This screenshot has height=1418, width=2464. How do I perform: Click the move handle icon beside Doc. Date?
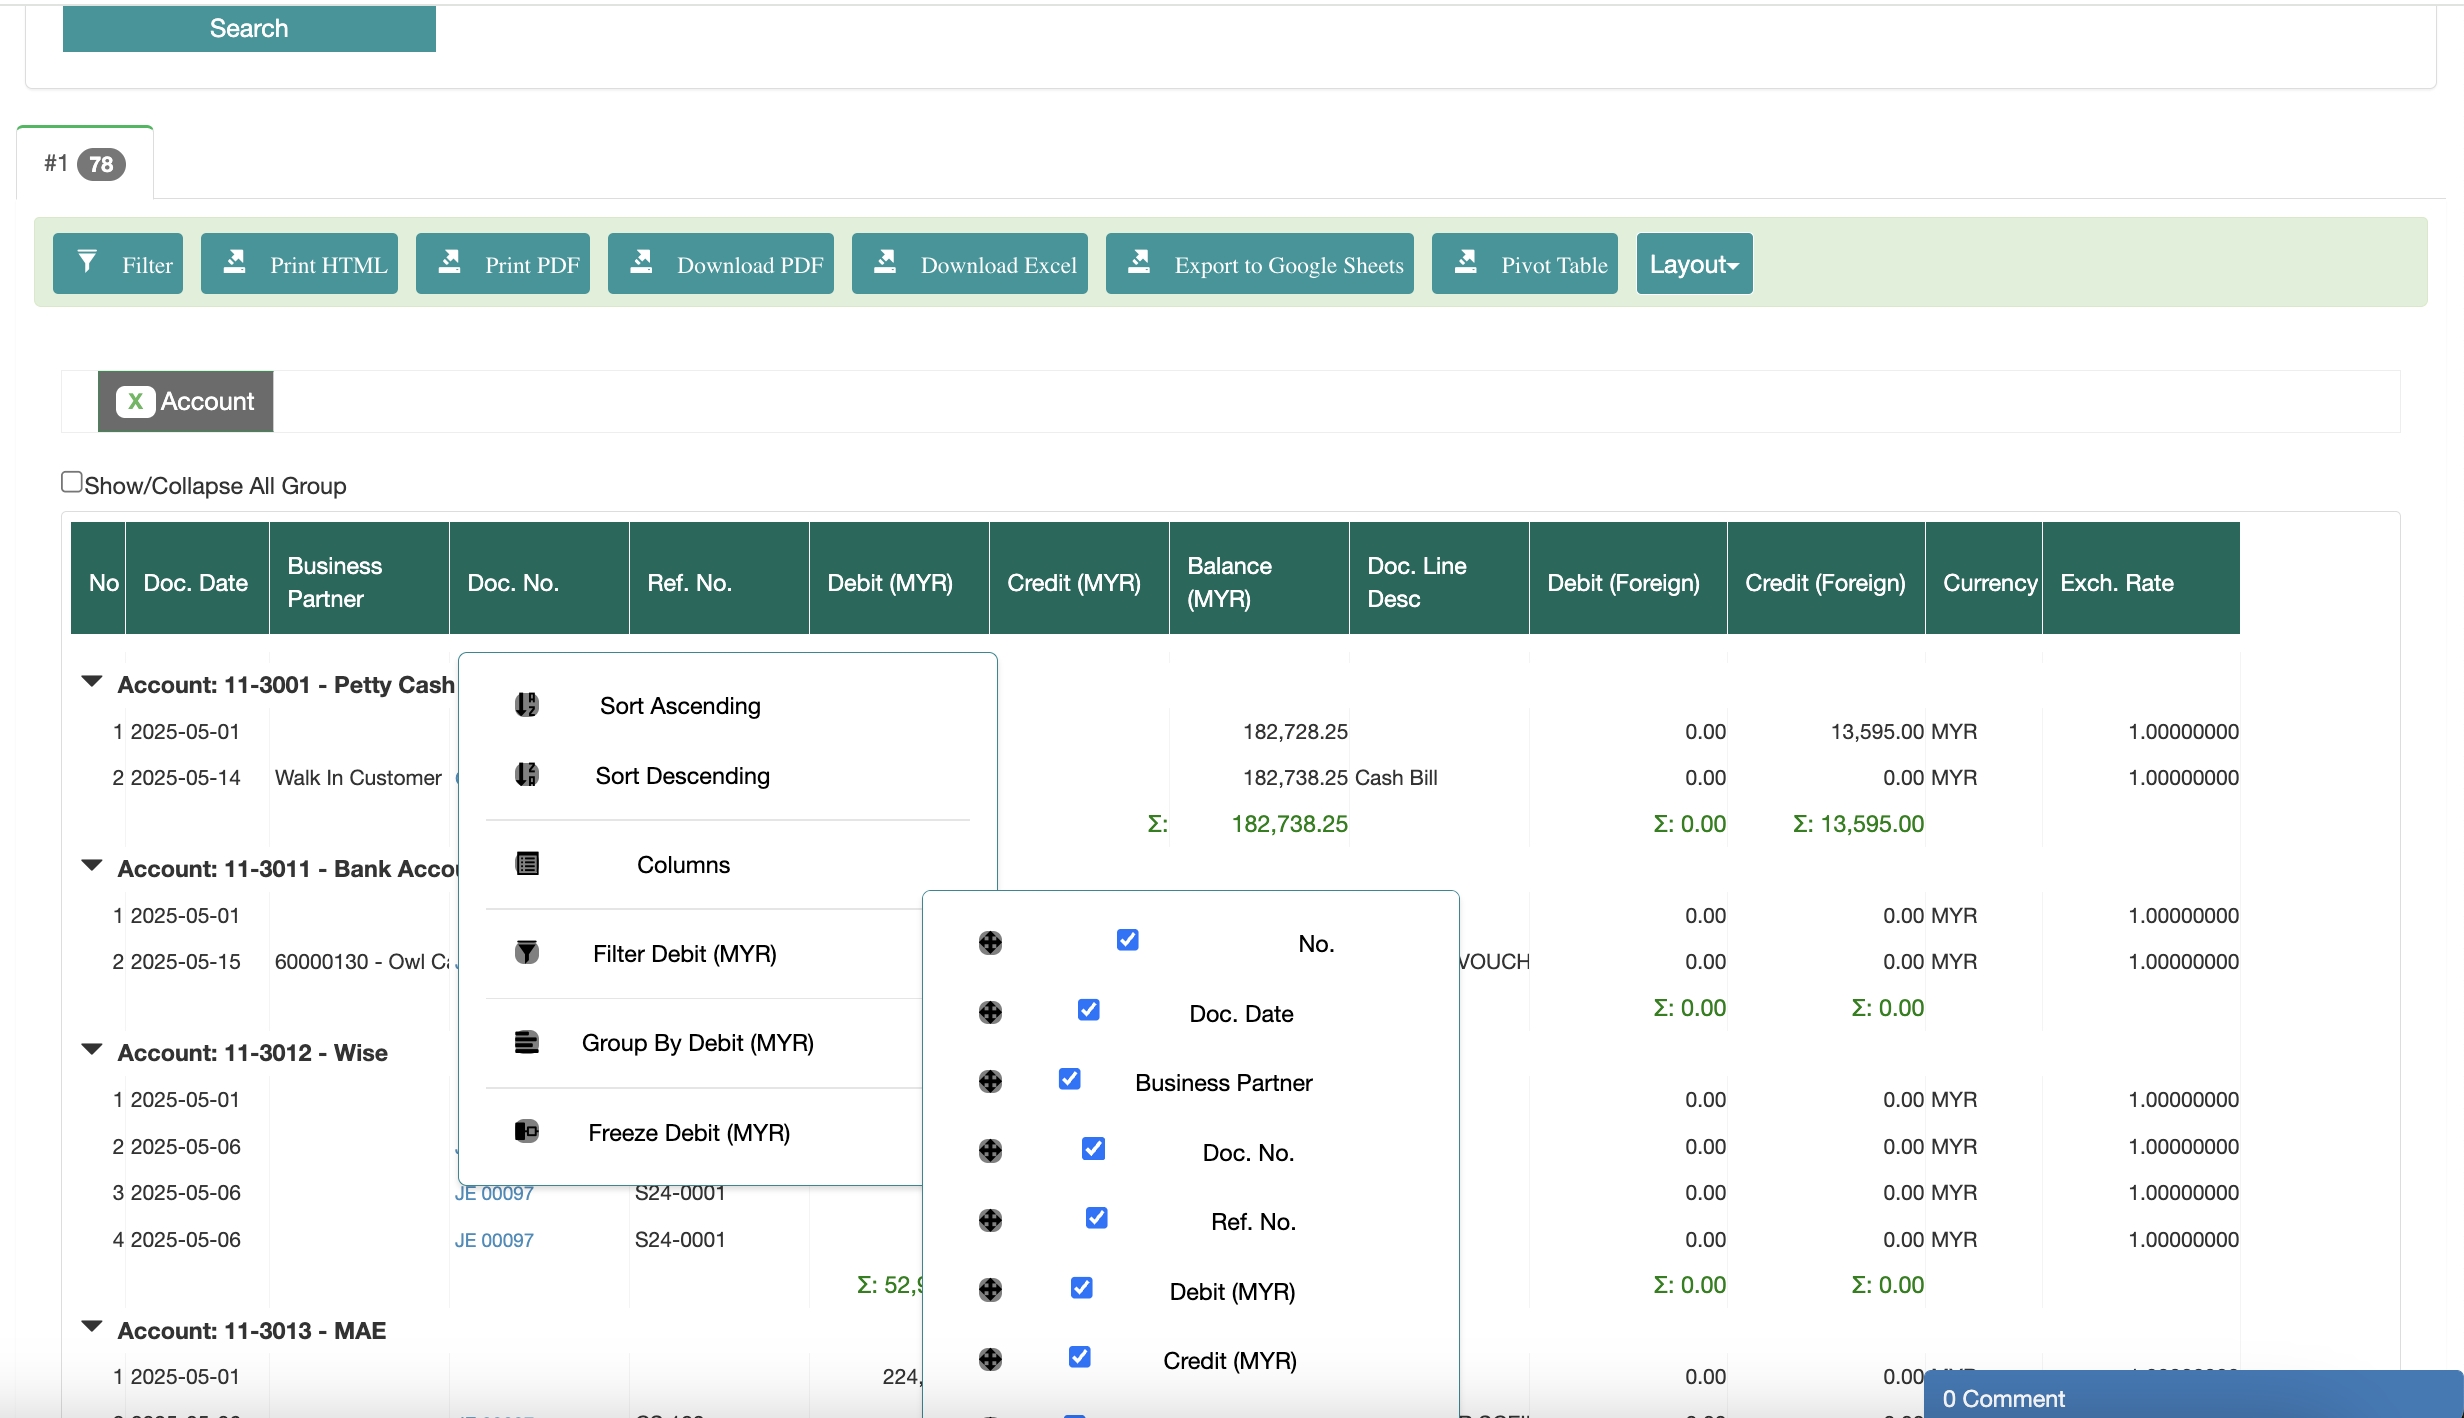(x=990, y=1013)
